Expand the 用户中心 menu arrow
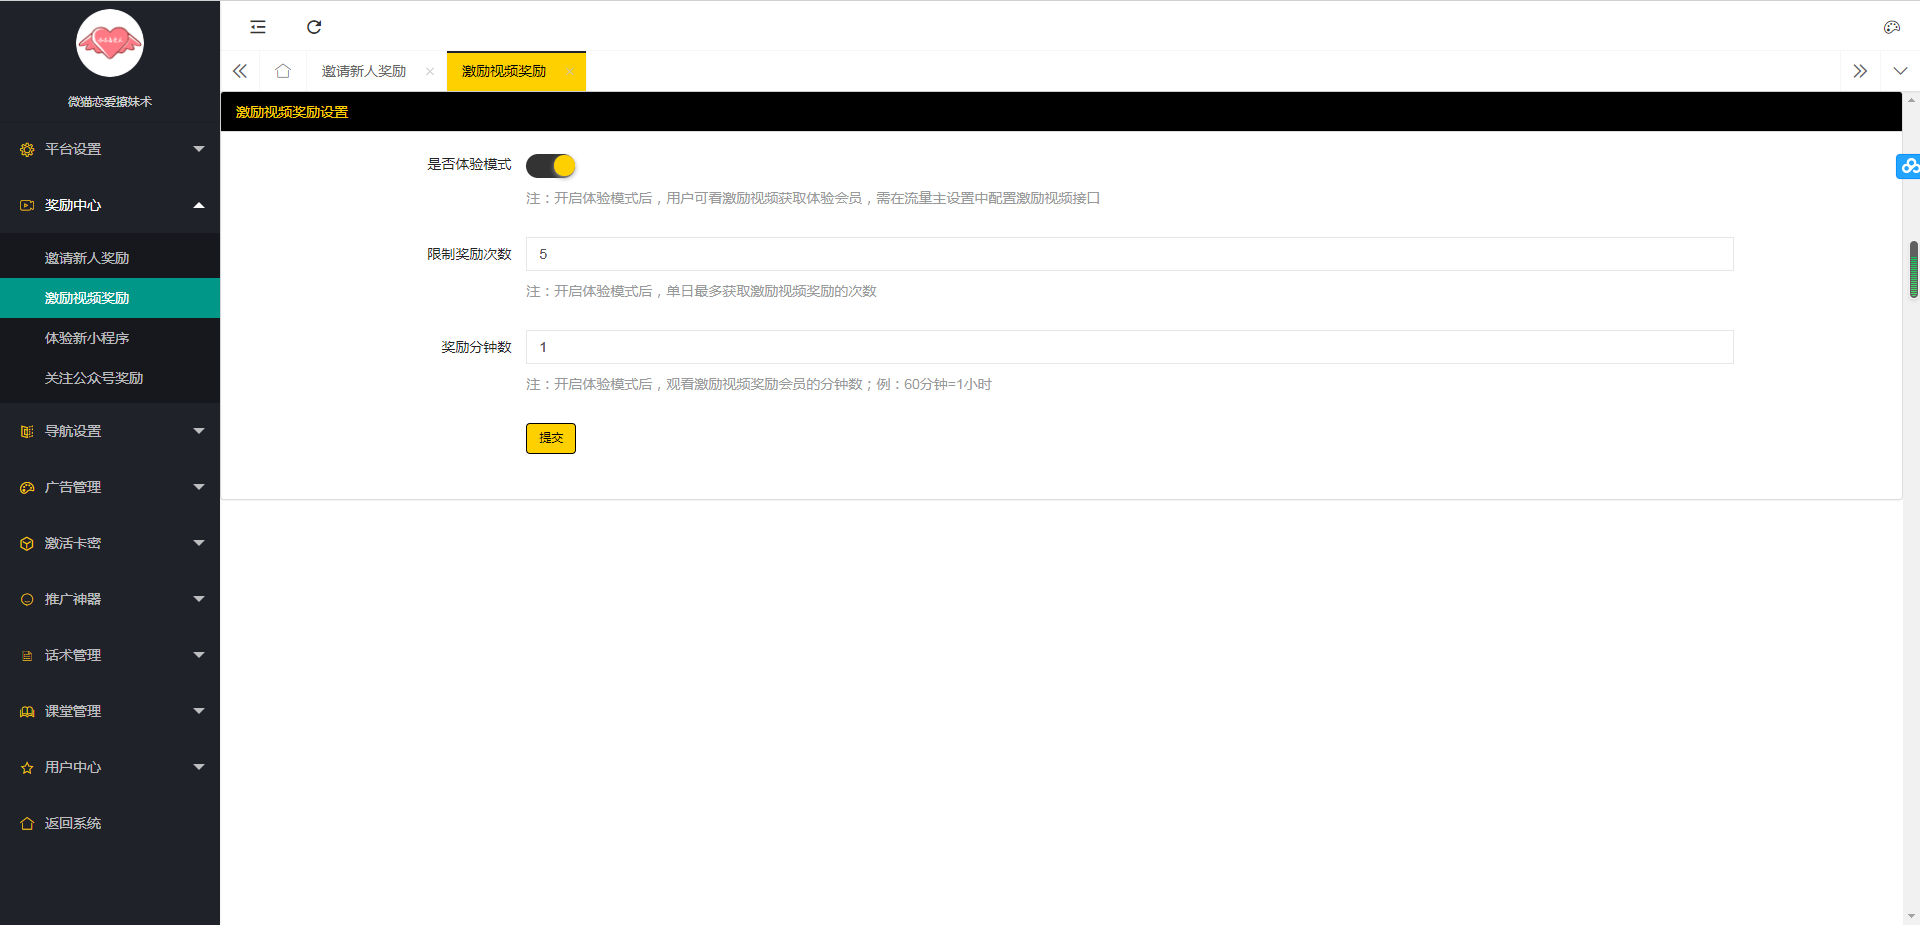The image size is (1920, 925). (x=199, y=767)
